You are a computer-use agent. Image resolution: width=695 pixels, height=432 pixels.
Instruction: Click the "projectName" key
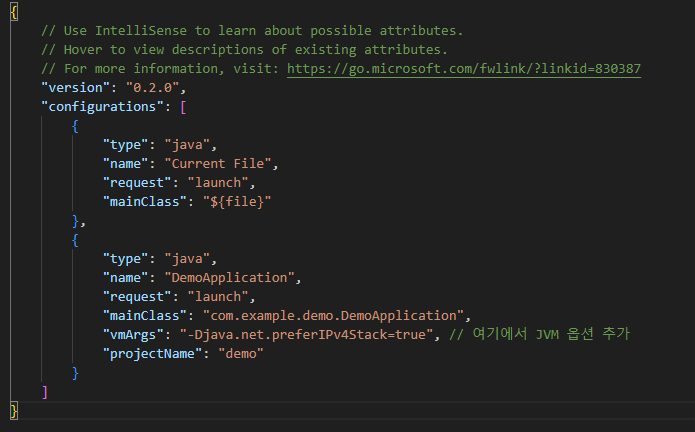point(152,354)
